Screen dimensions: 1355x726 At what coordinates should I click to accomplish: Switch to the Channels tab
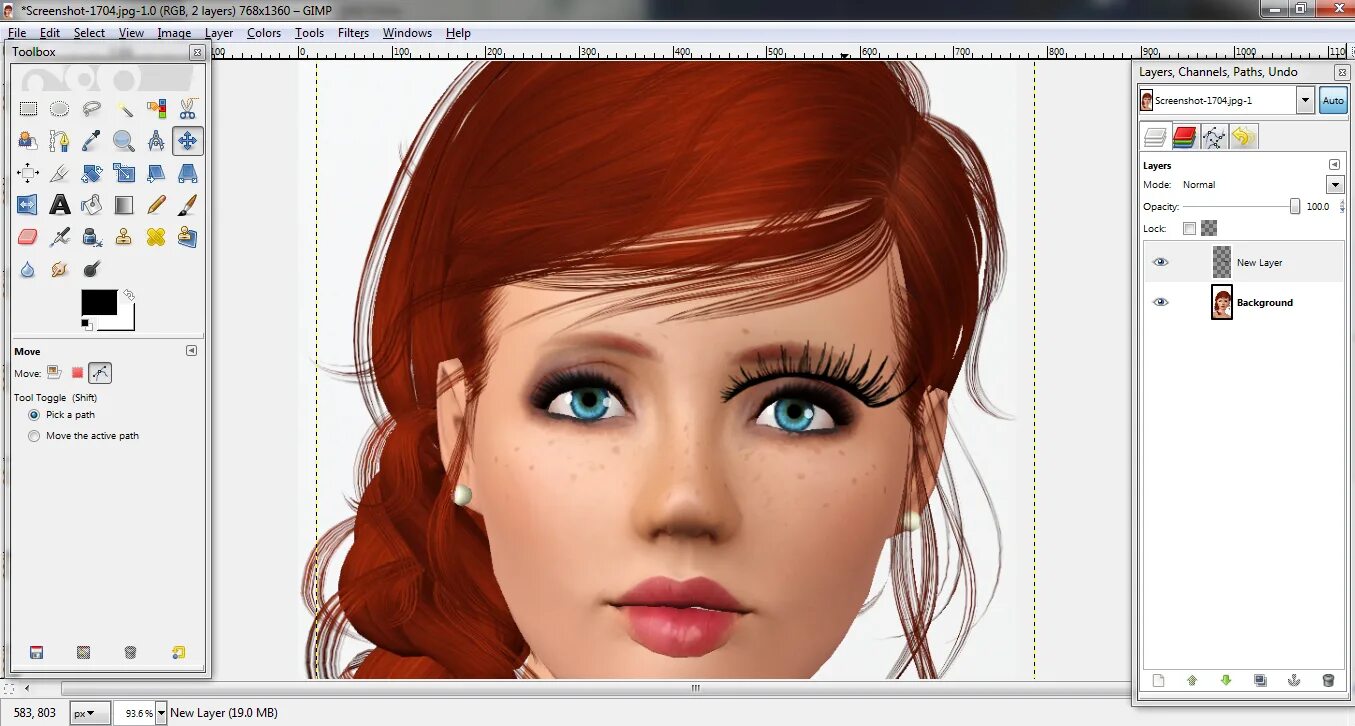1184,137
